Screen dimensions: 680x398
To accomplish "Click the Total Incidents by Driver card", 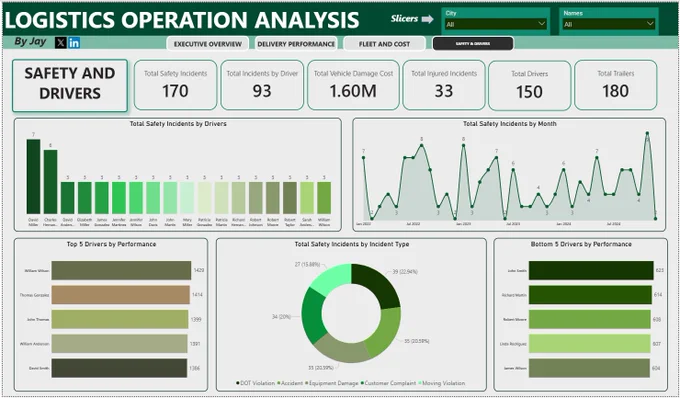I will click(x=262, y=85).
